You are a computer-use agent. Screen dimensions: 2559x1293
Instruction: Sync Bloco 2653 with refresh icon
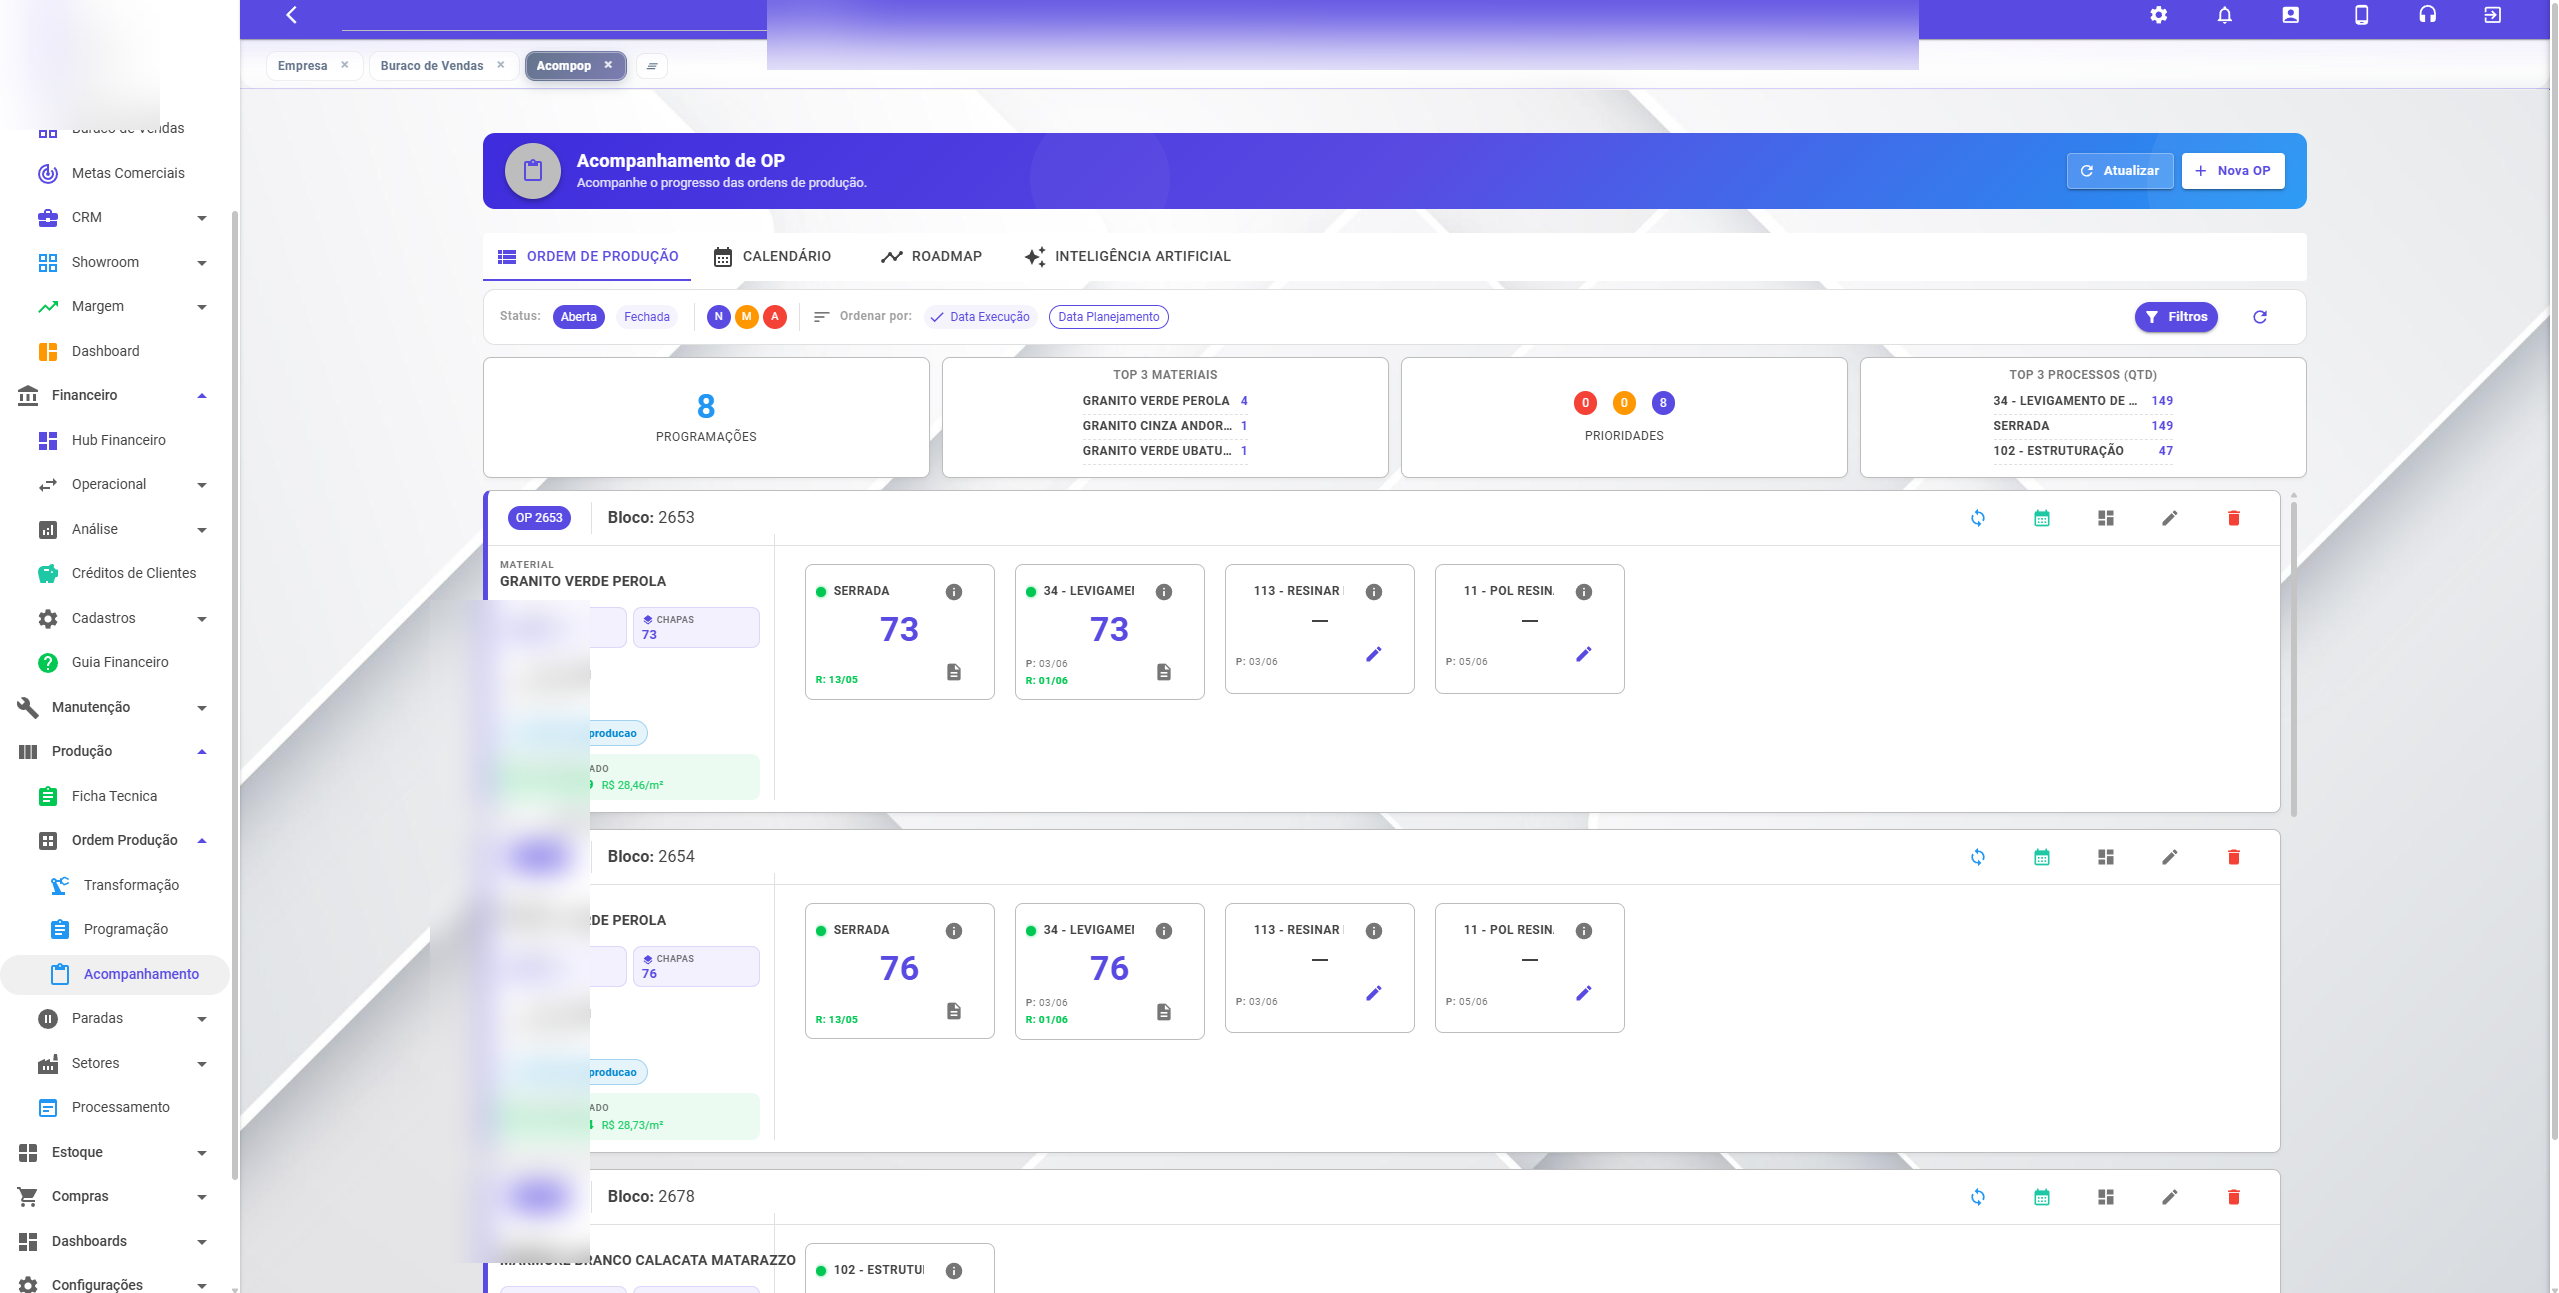pos(1977,518)
